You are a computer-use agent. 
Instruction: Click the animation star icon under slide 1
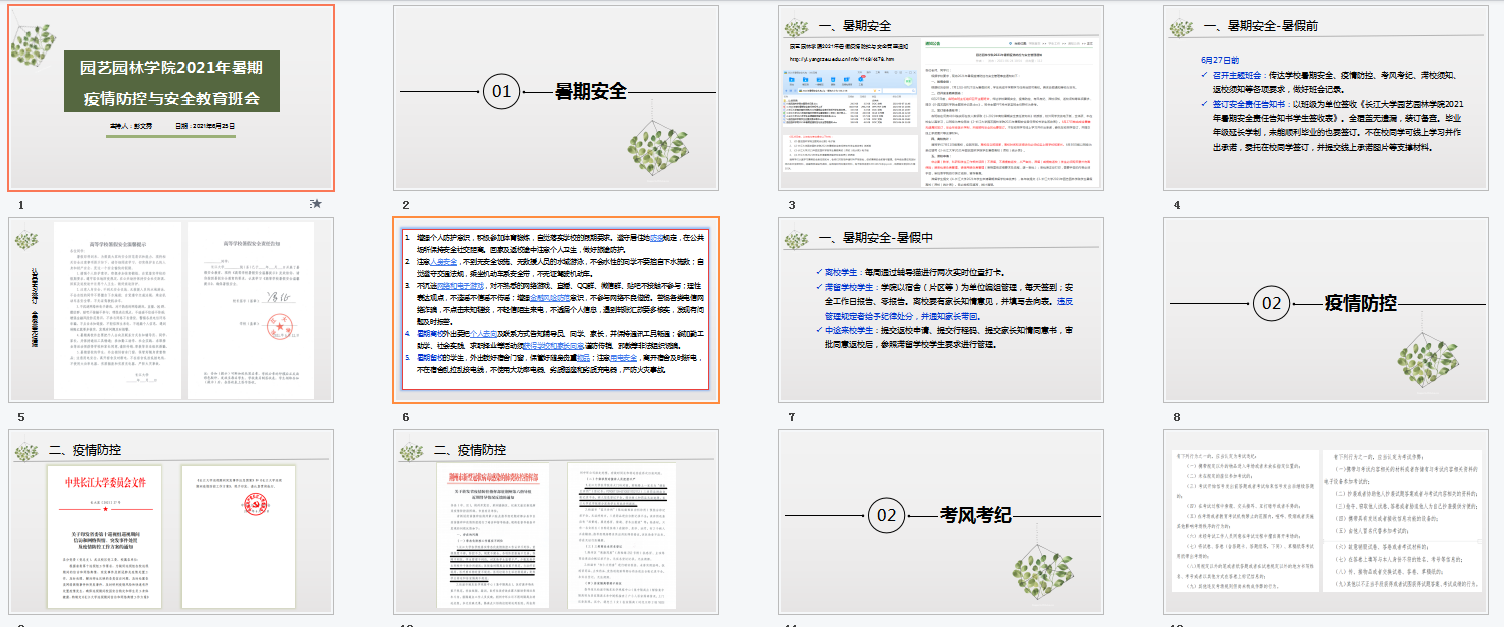click(316, 204)
